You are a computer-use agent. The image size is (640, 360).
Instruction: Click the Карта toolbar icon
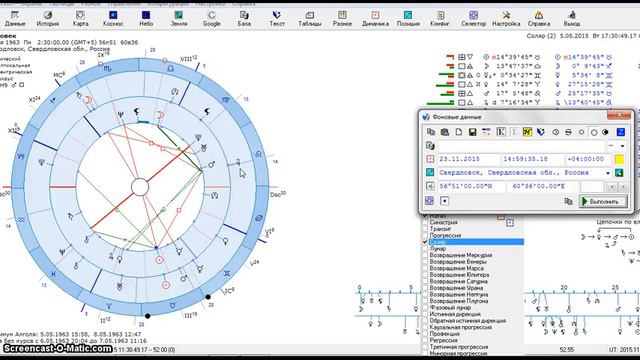[x=80, y=19]
